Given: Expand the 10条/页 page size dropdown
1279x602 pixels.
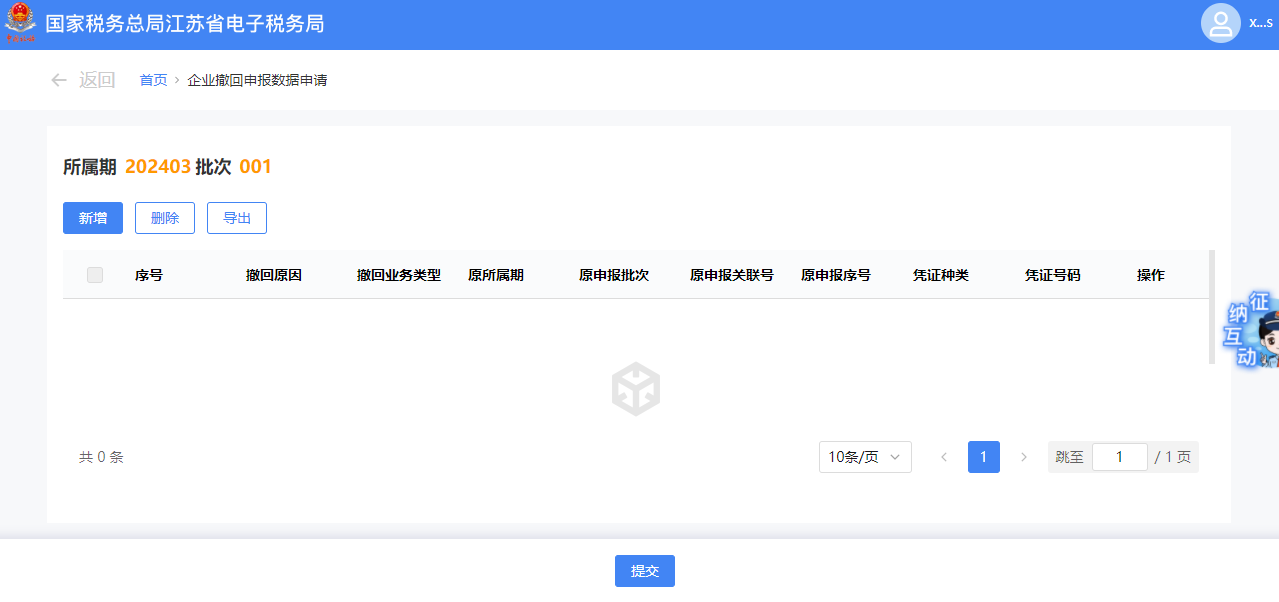Looking at the screenshot, I should point(865,457).
